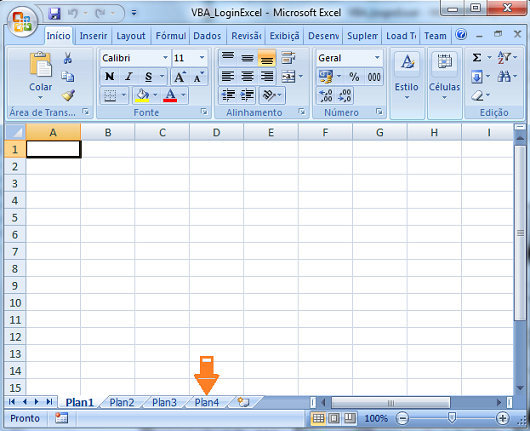Click the red font color swatch
The height and width of the screenshot is (431, 530).
170,95
